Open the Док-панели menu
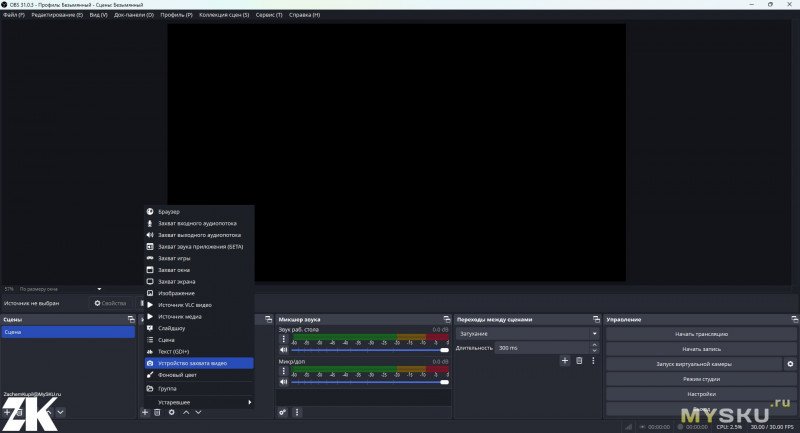Image resolution: width=800 pixels, height=433 pixels. [134, 15]
